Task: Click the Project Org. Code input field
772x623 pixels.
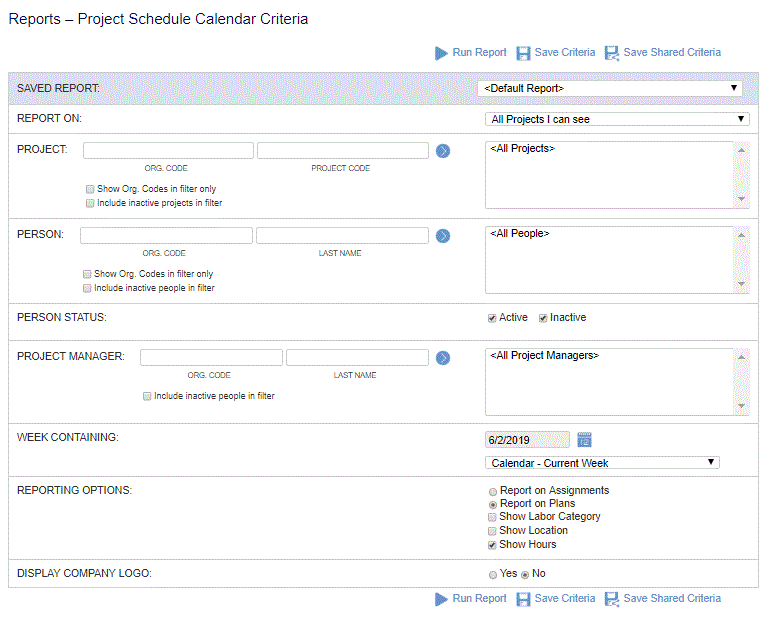Action: click(x=168, y=151)
